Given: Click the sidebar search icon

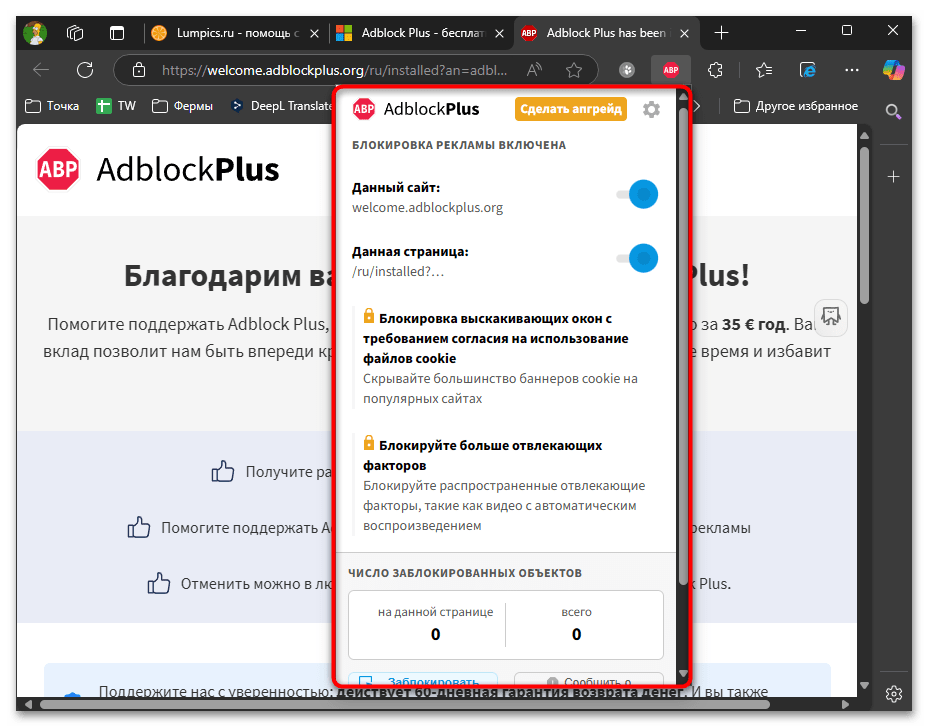Looking at the screenshot, I should (x=893, y=111).
